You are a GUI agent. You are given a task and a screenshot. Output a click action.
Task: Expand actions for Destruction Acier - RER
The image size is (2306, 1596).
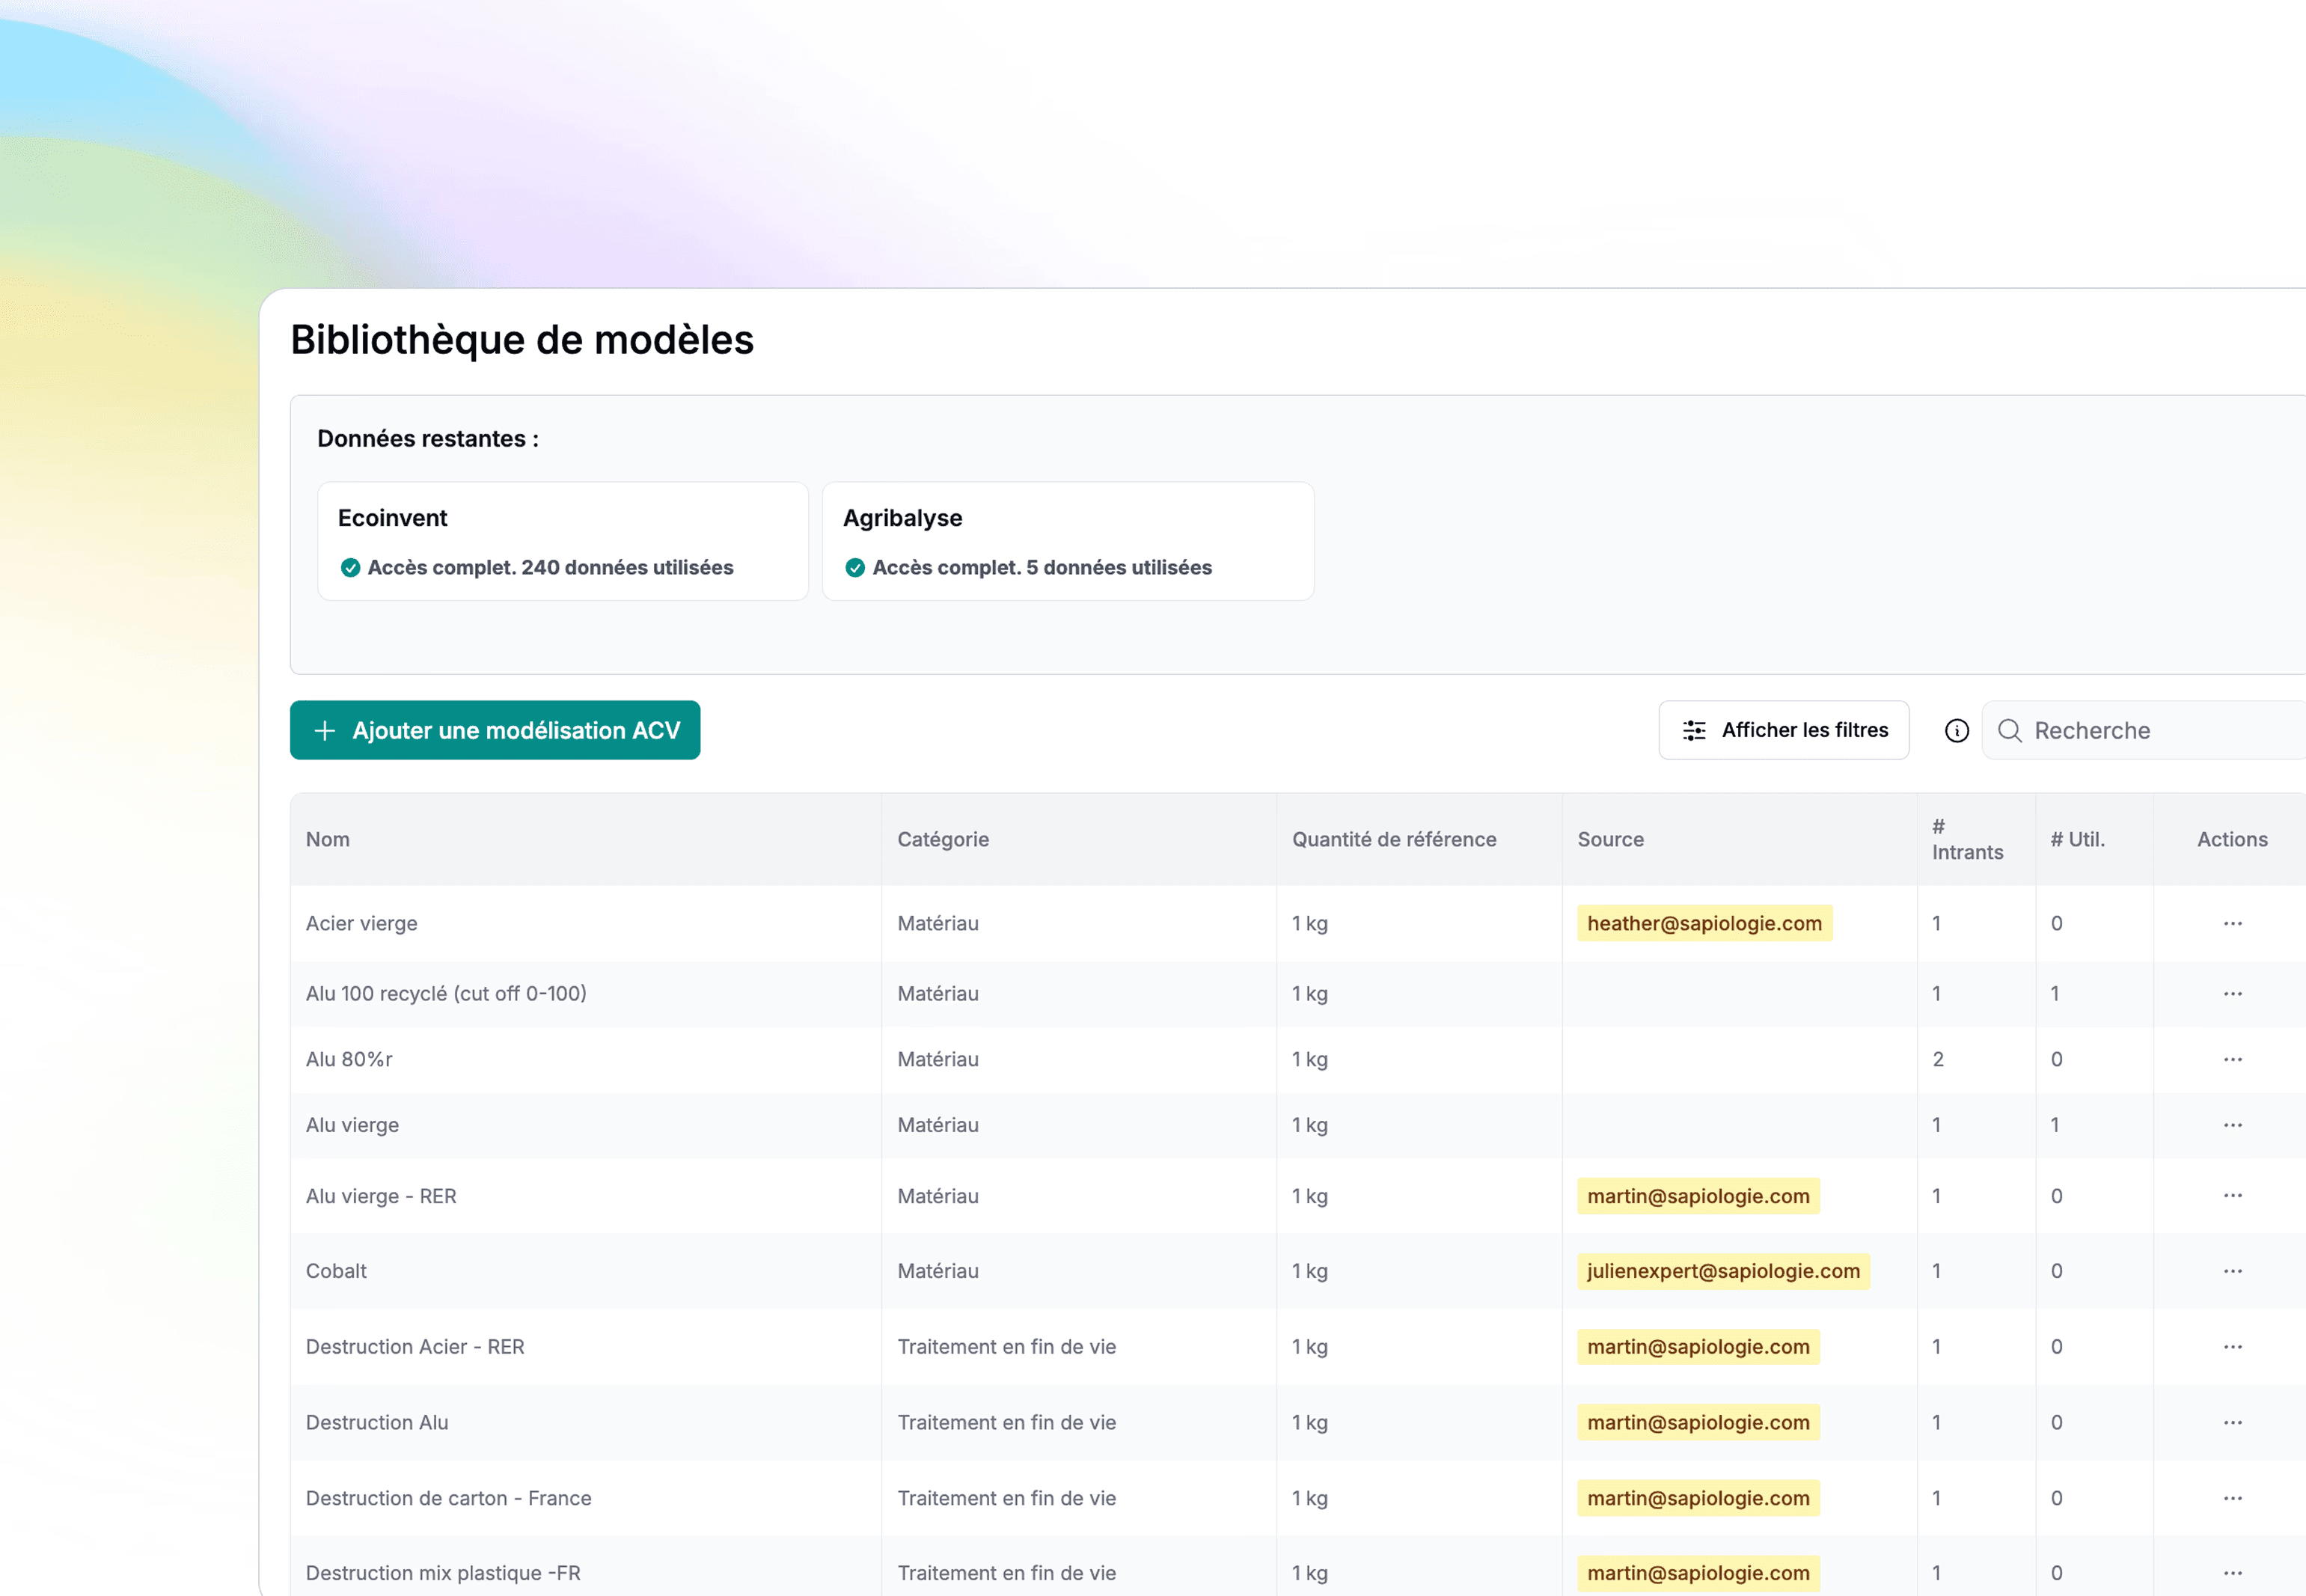[x=2232, y=1347]
